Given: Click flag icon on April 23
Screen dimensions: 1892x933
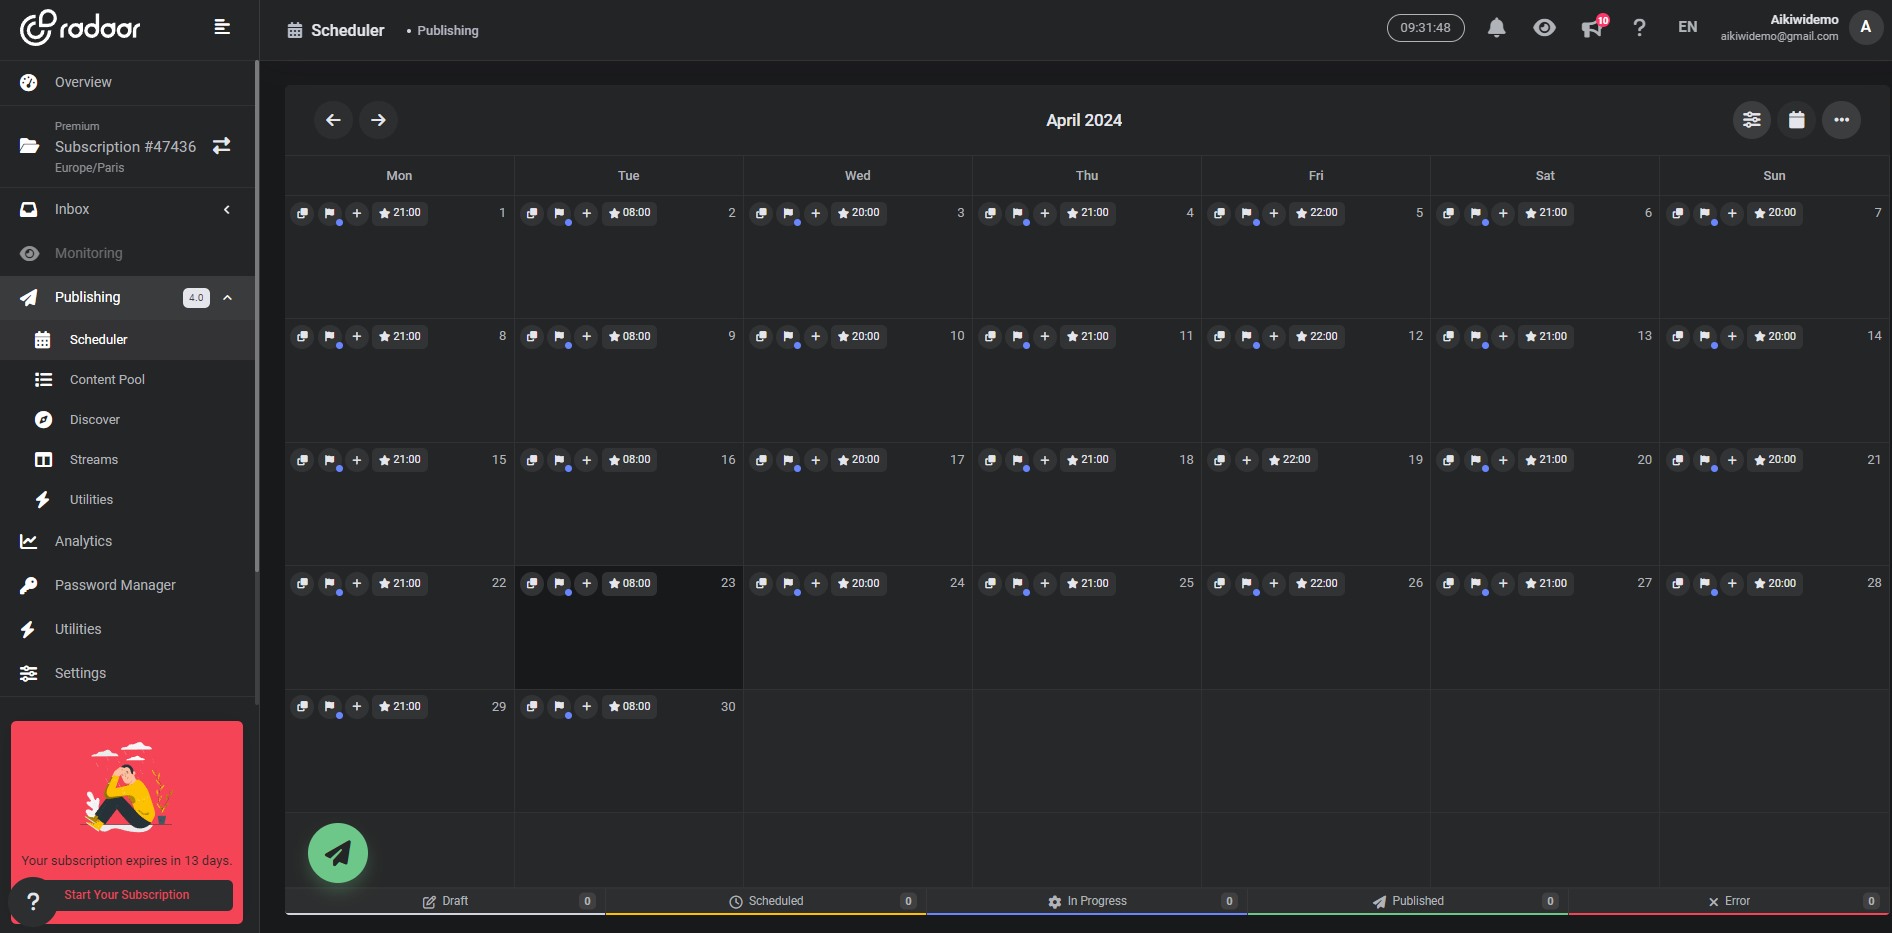Looking at the screenshot, I should 560,583.
